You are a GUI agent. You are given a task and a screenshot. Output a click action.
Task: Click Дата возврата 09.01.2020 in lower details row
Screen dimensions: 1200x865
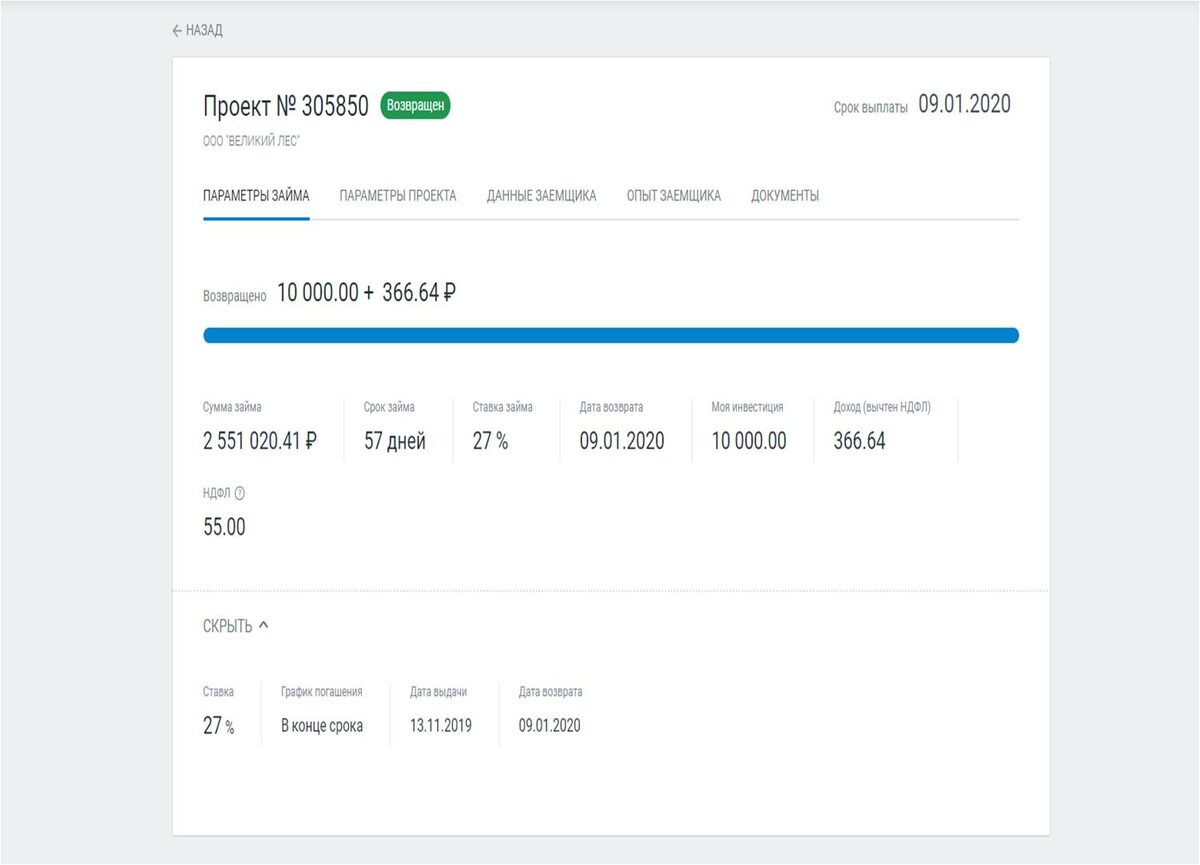[x=549, y=726]
